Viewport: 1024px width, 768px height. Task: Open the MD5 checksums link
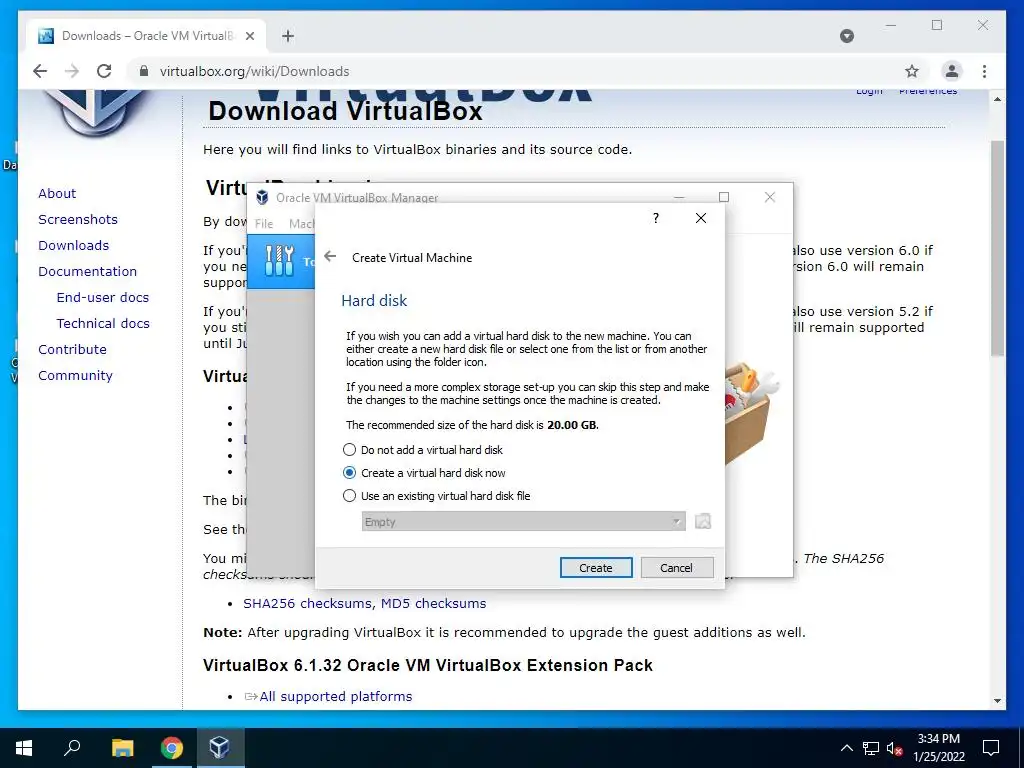coord(433,603)
